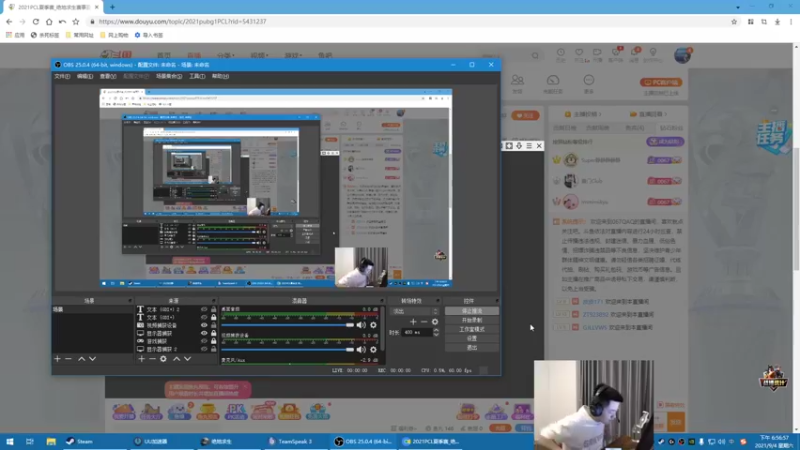Toggle visibility of second text source
800x450 pixels.
pos(204,317)
